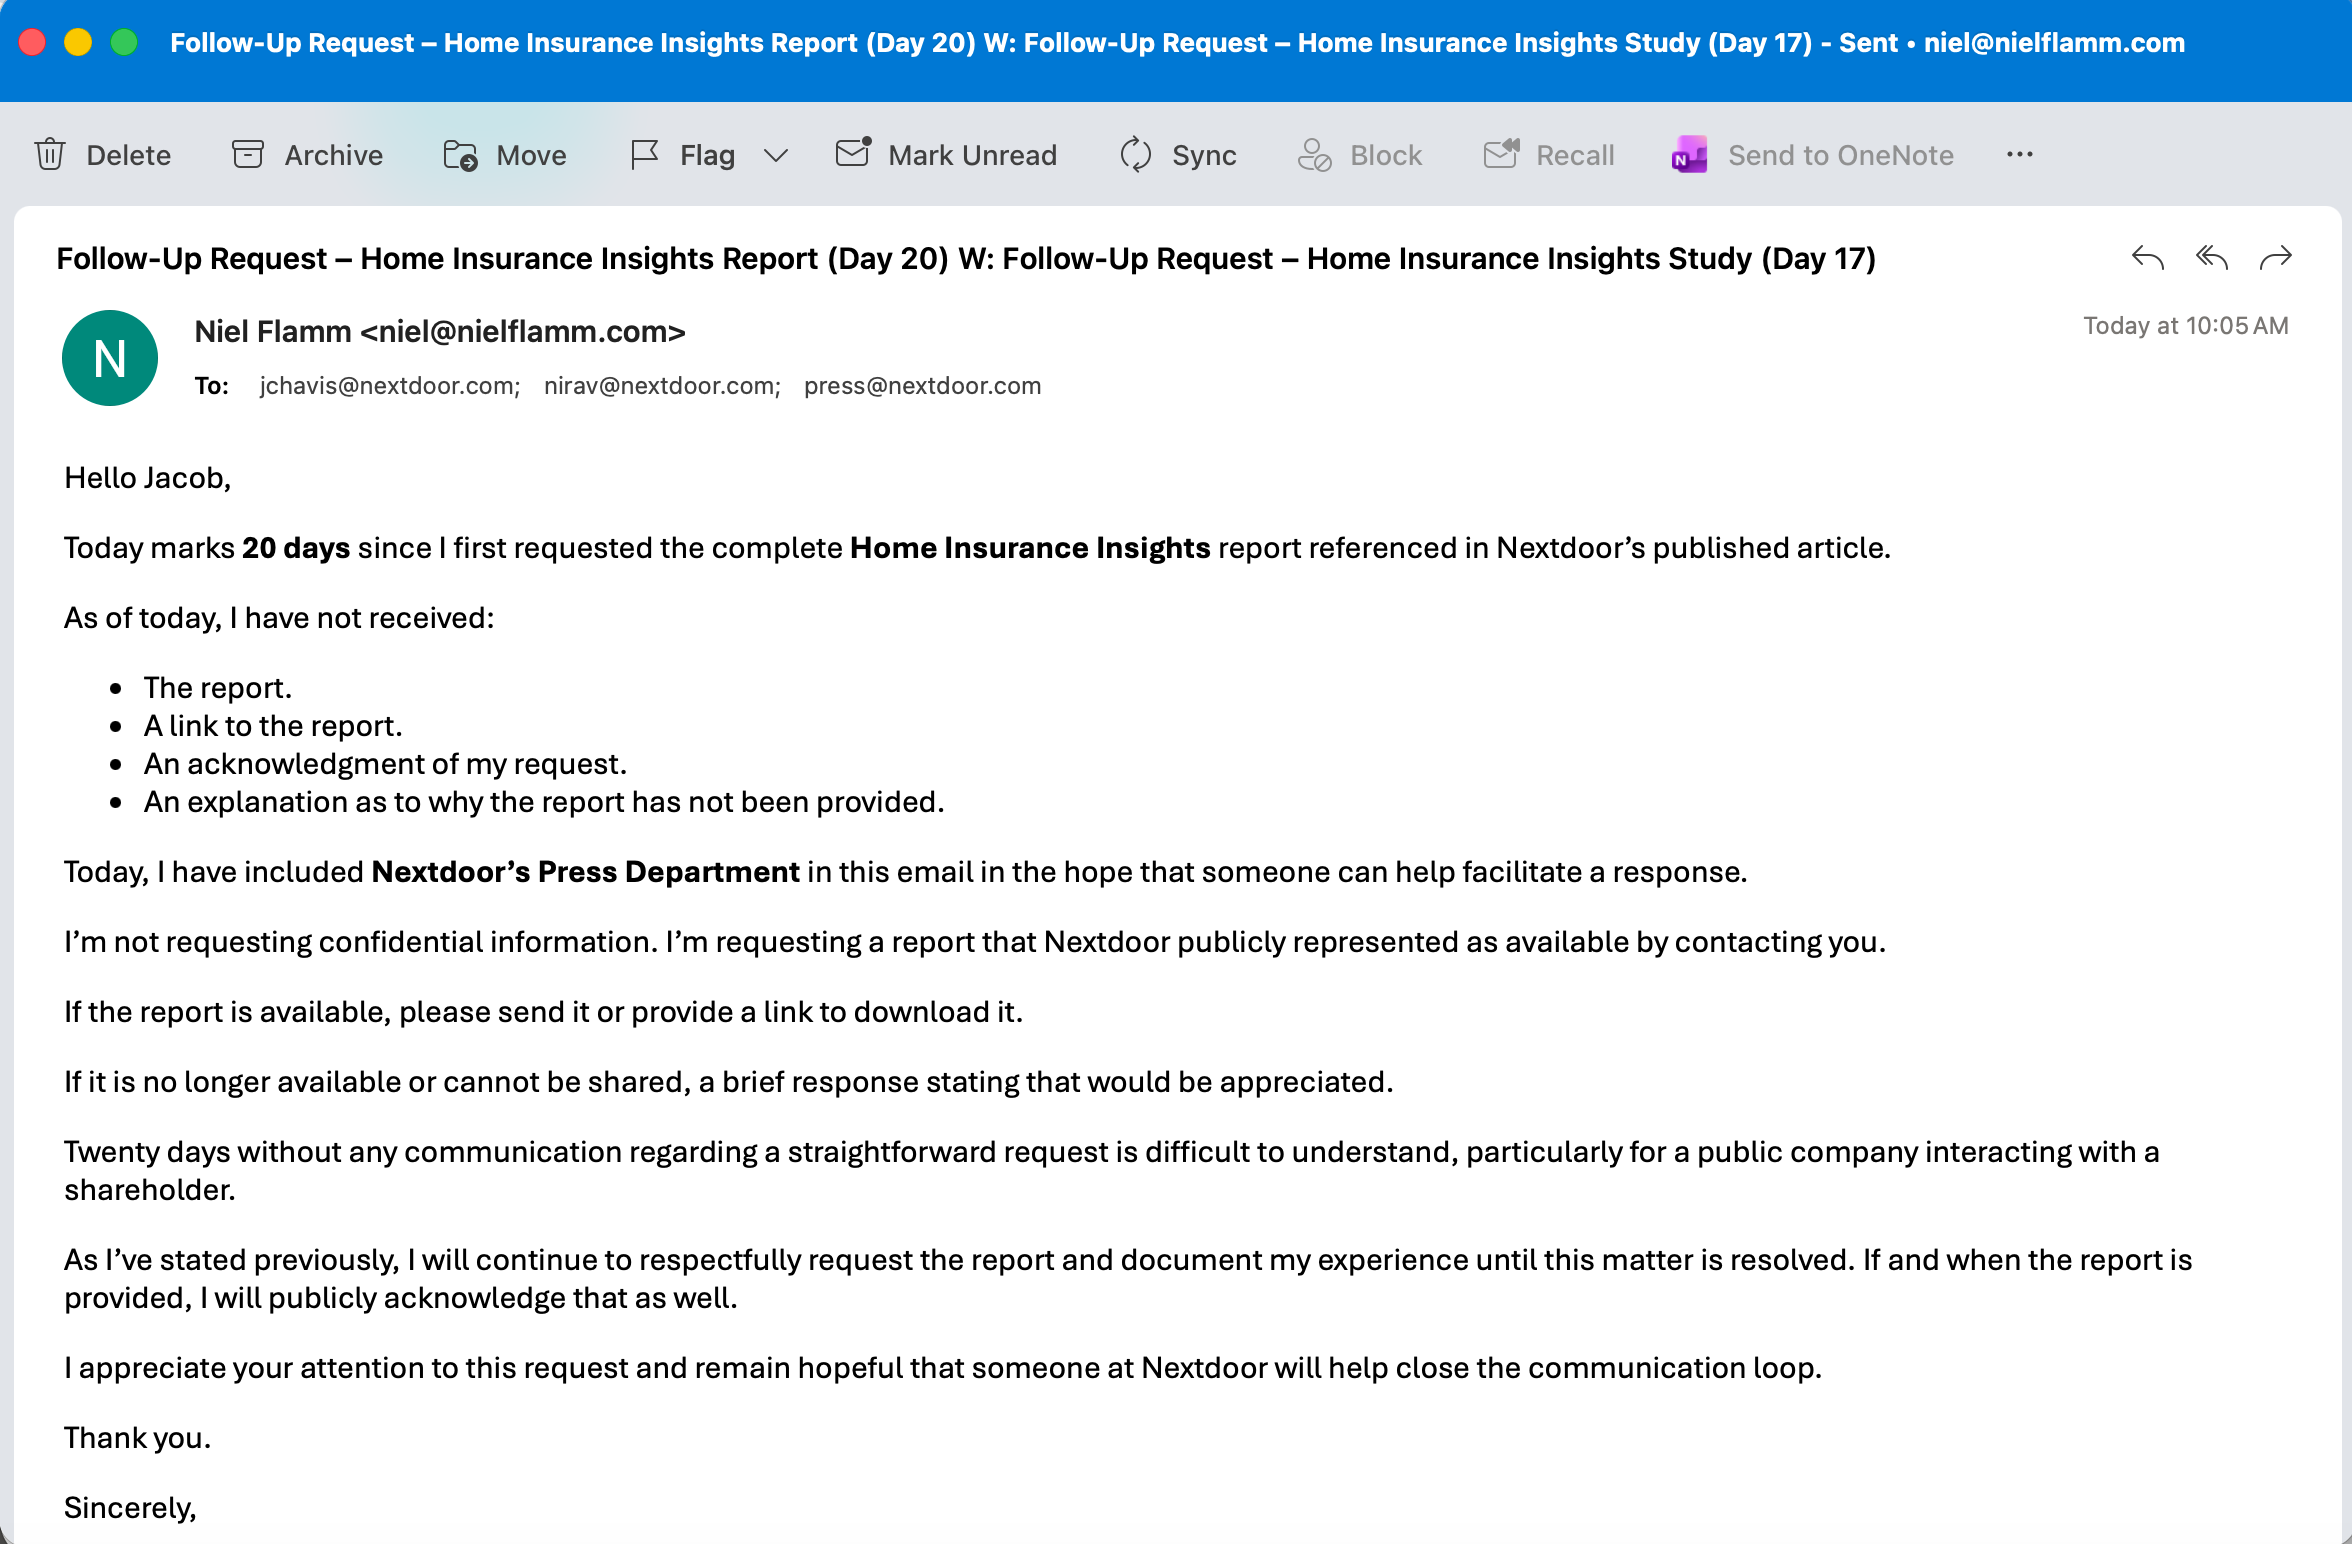Click the Move folder icon
This screenshot has width=2352, height=1544.
[x=460, y=155]
